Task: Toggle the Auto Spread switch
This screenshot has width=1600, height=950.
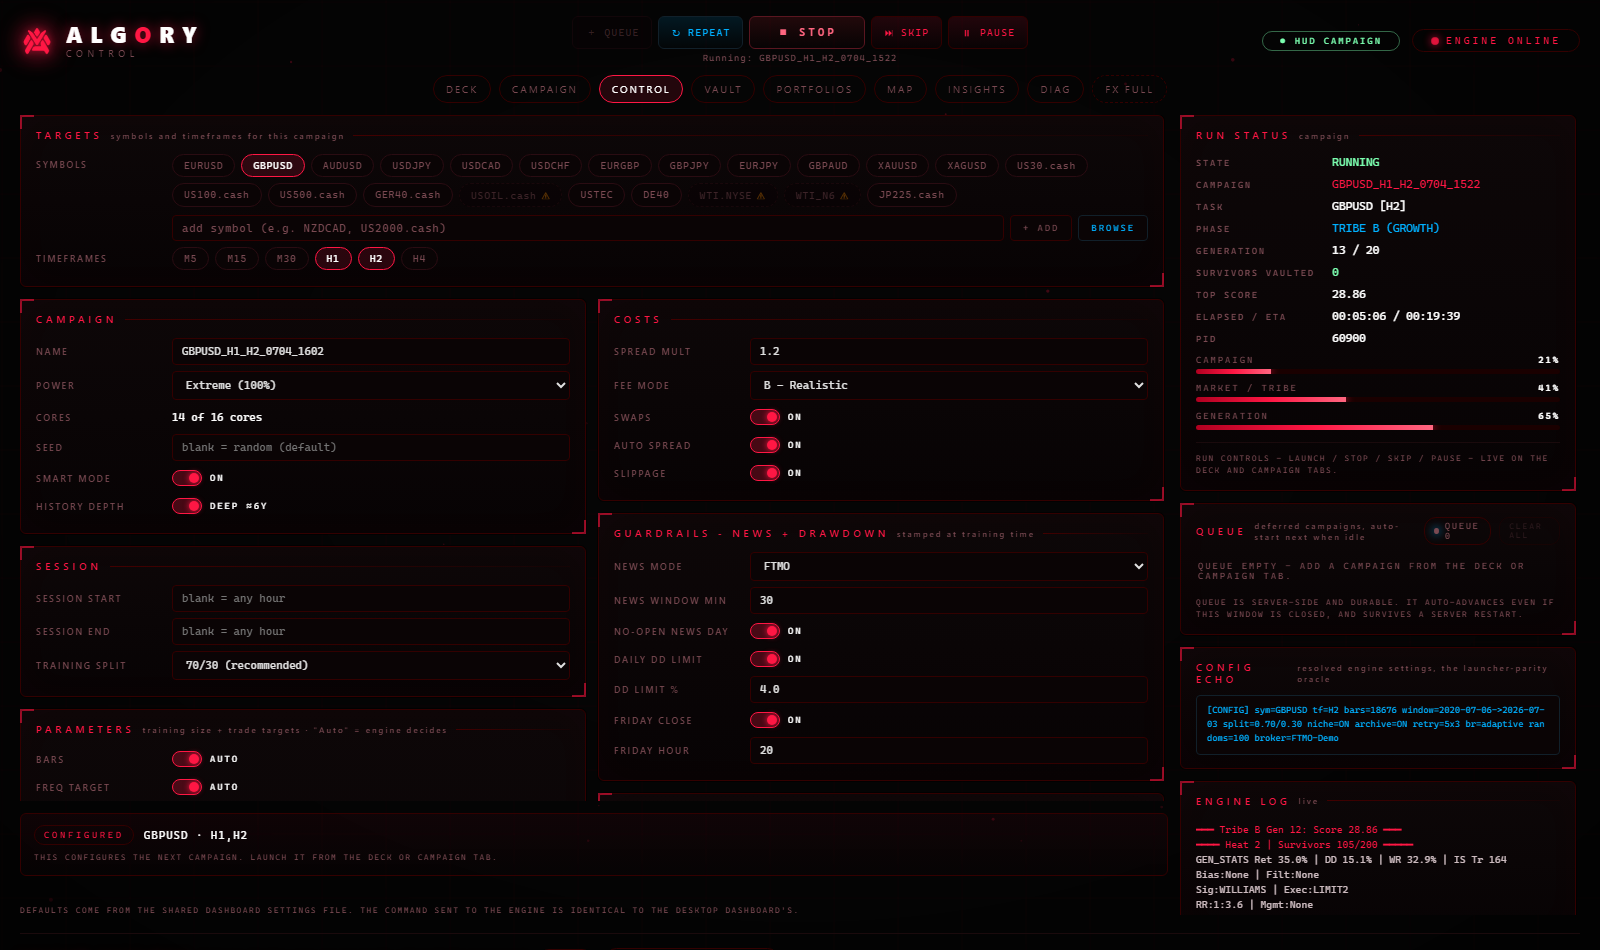Action: (x=765, y=445)
